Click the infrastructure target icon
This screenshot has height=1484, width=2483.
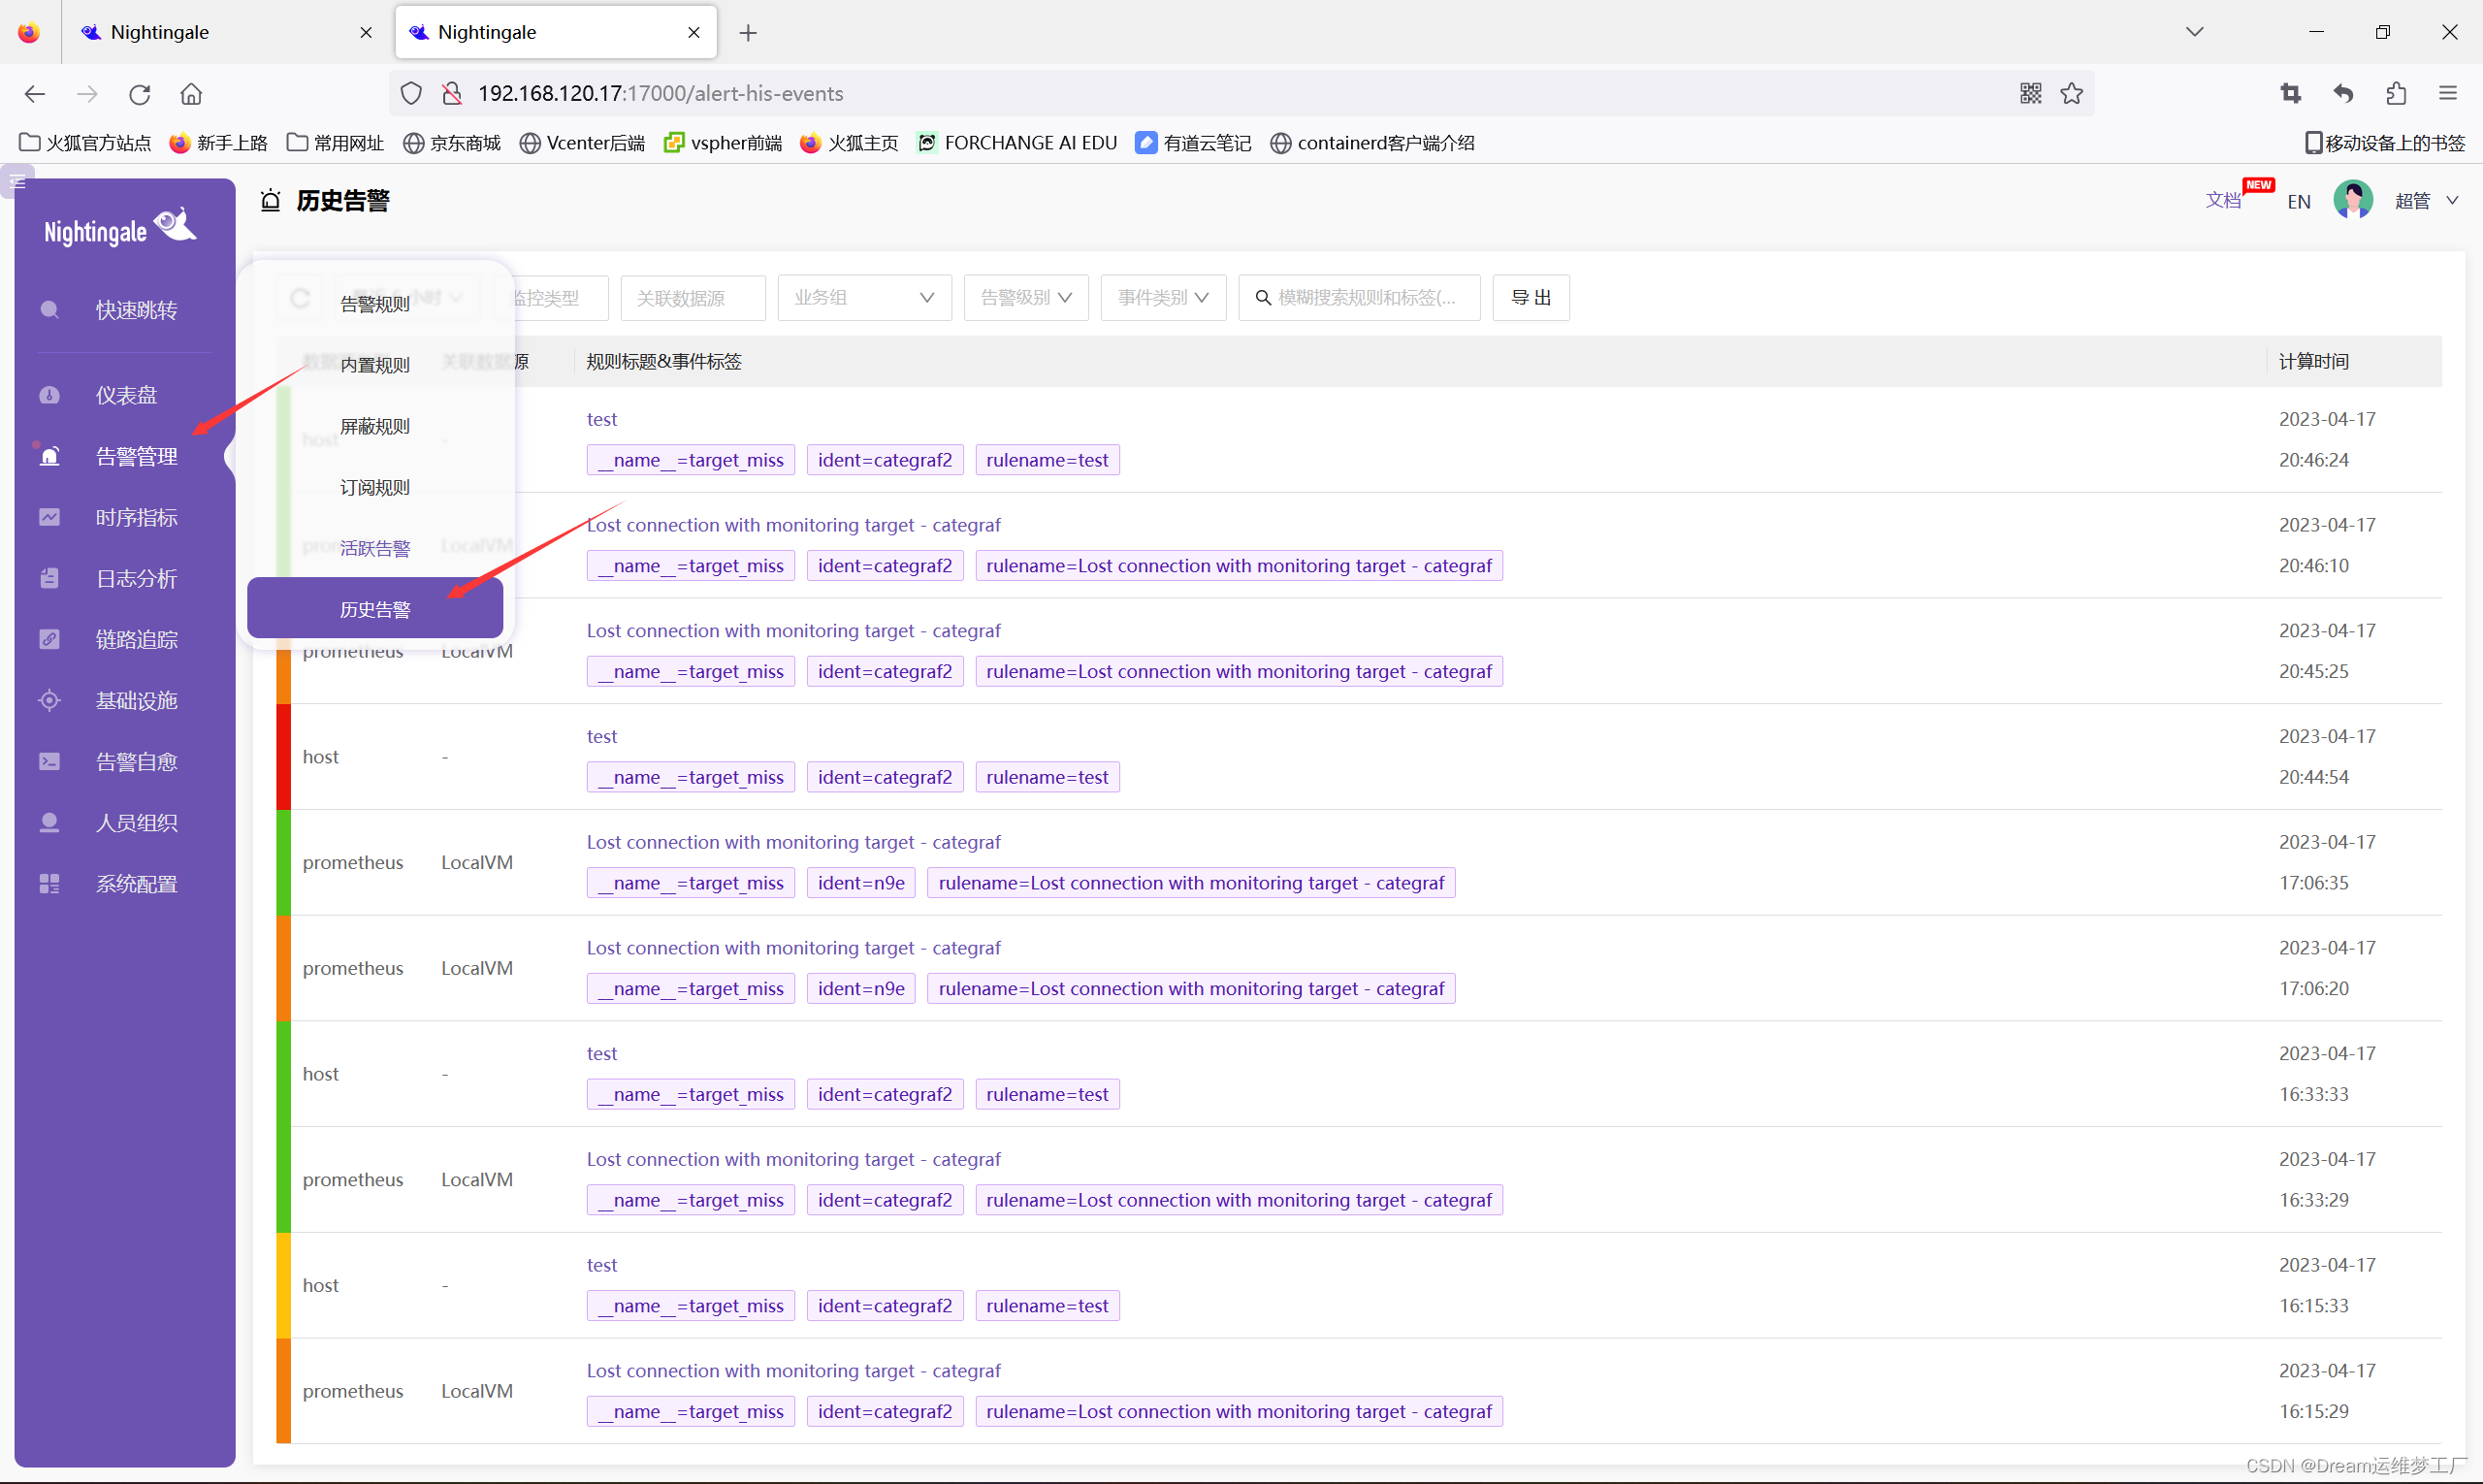pos(49,700)
